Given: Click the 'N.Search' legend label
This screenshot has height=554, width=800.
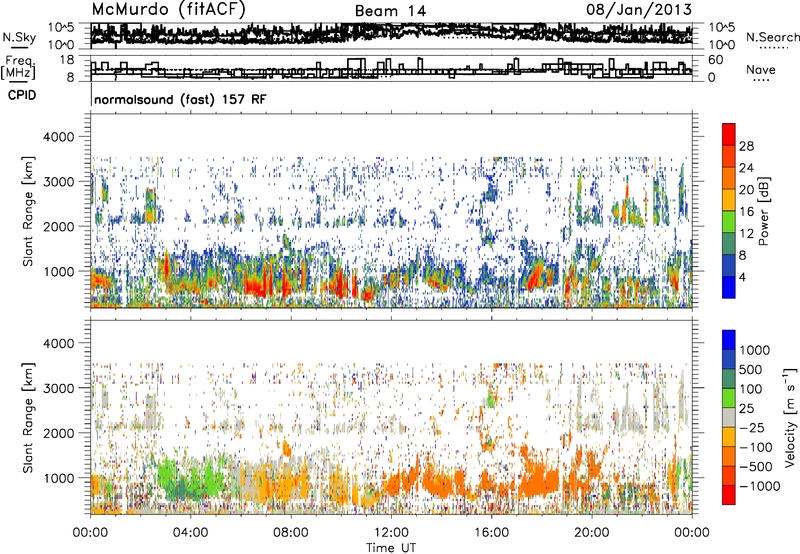Looking at the screenshot, I should click(x=772, y=37).
